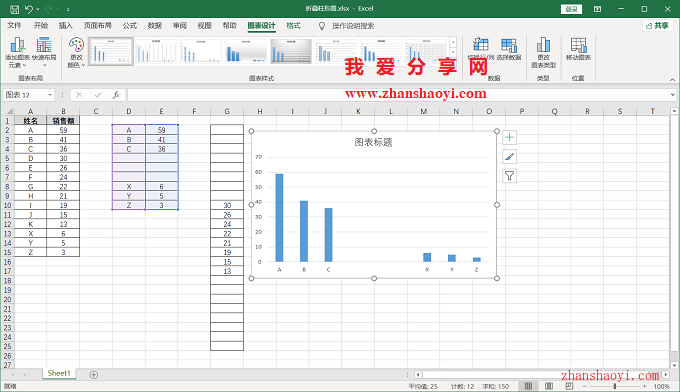Viewport: 680px width, 392px height.
Task: Switch to Page Layout view
Action: tap(549, 386)
